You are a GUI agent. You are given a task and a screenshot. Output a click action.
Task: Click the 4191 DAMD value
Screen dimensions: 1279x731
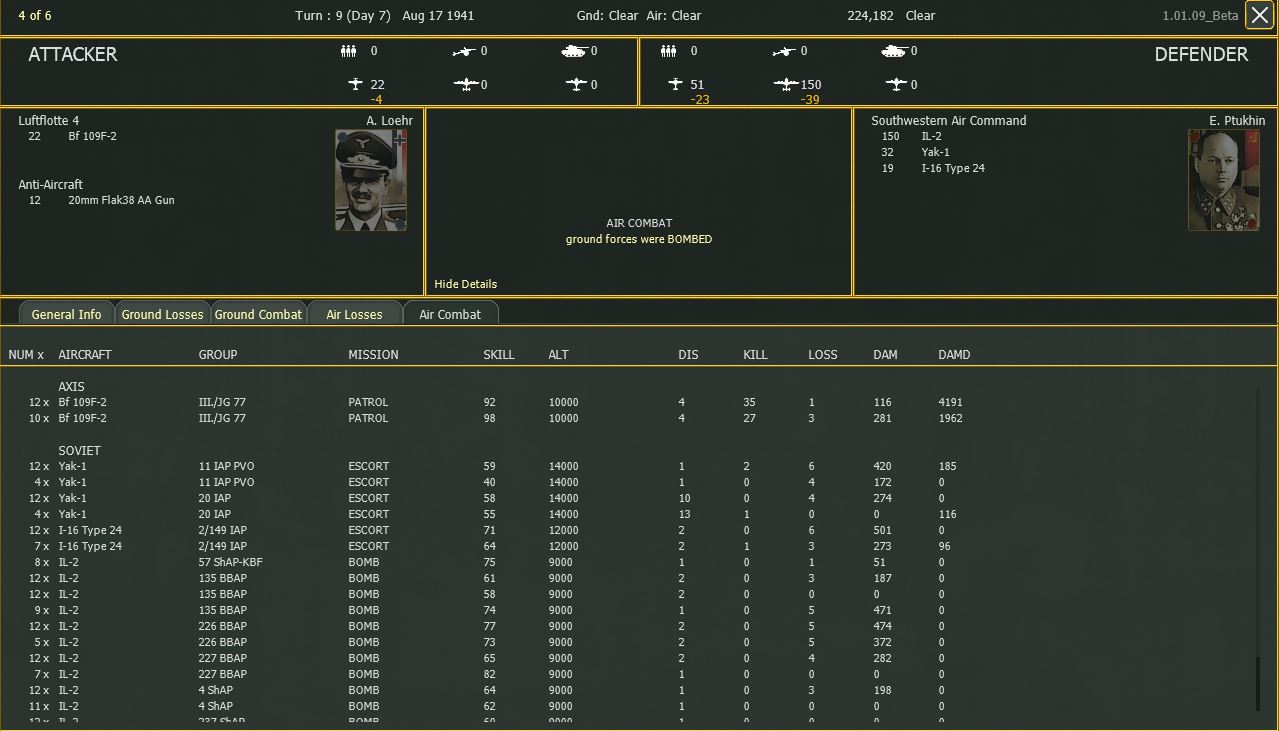(x=950, y=402)
